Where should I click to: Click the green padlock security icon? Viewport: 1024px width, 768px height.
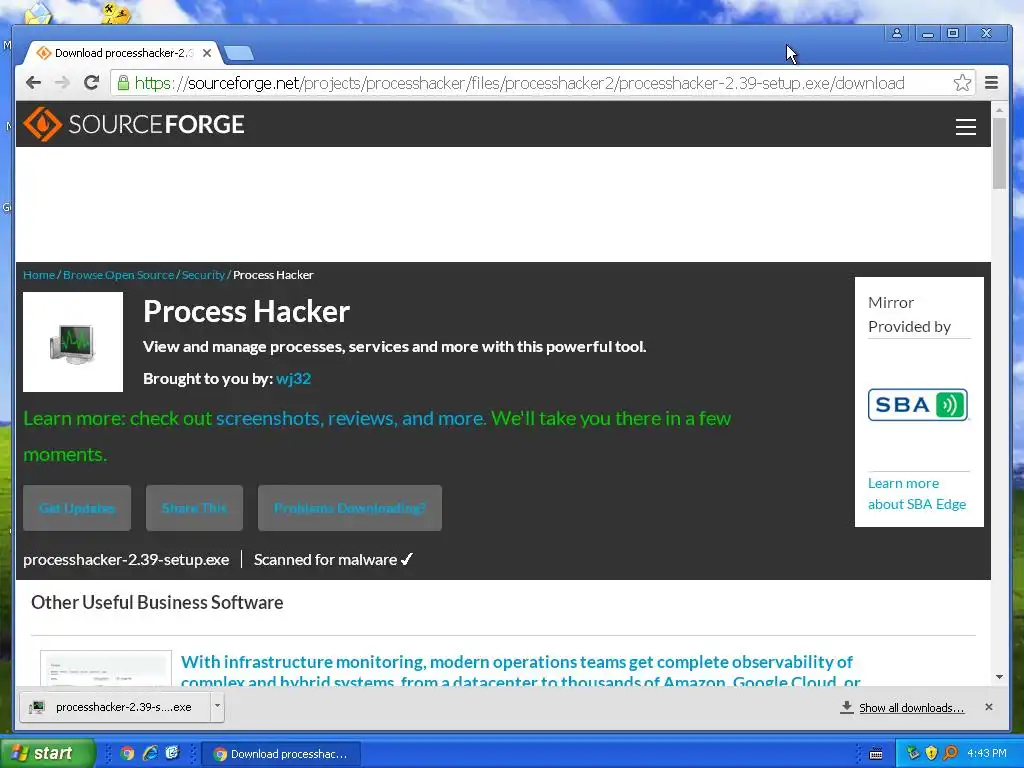(123, 82)
